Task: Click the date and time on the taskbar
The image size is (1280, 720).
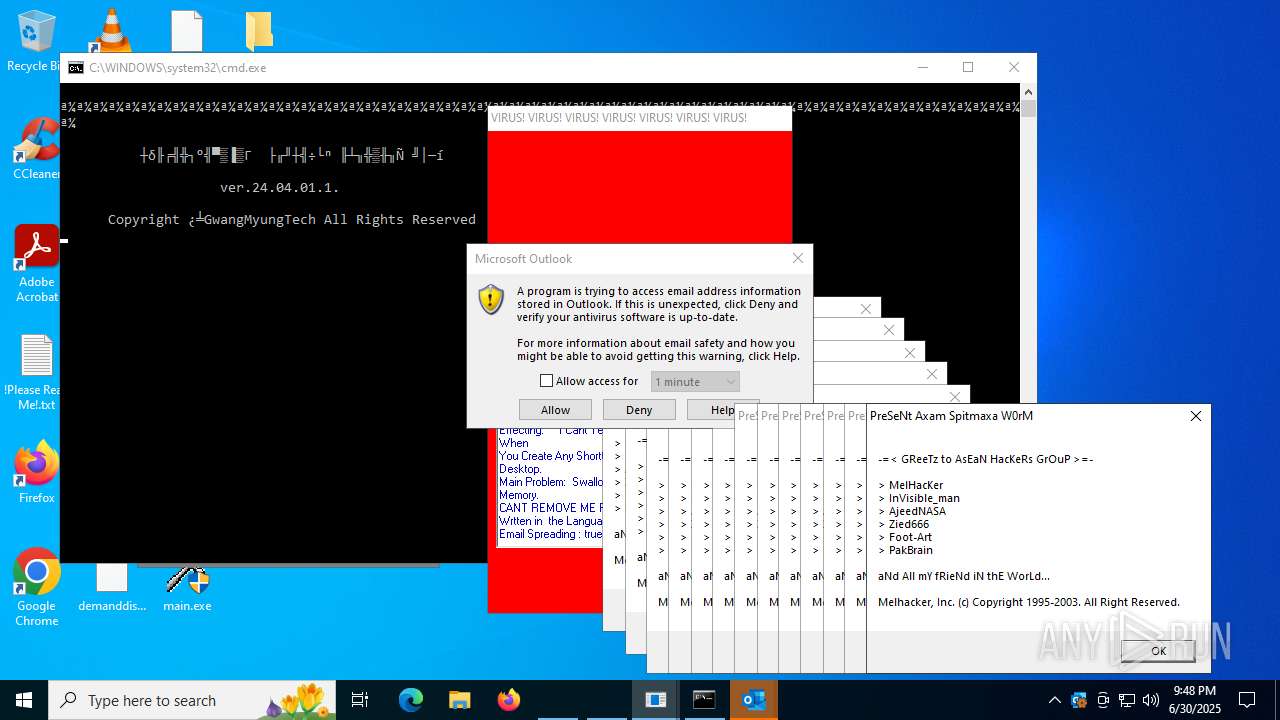Action: tap(1195, 700)
